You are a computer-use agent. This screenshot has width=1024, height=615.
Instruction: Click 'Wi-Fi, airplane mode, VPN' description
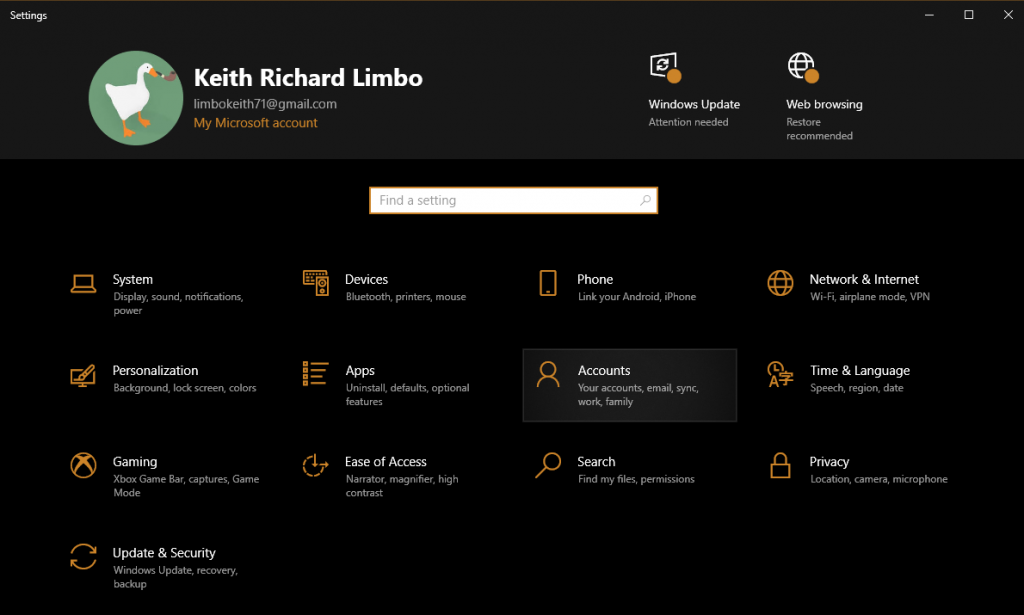point(870,296)
